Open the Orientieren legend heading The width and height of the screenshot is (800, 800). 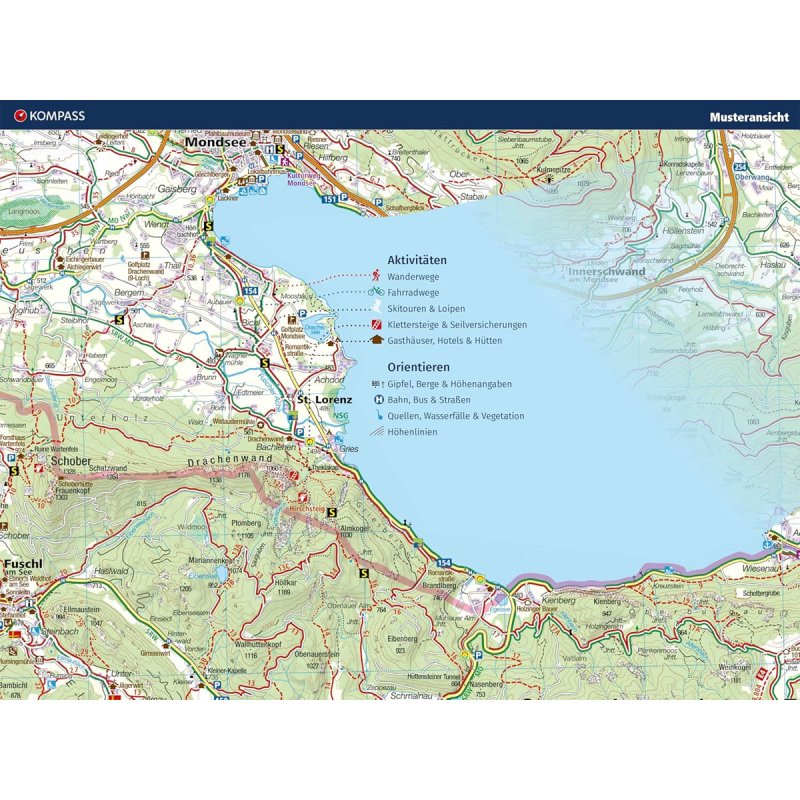pyautogui.click(x=418, y=367)
